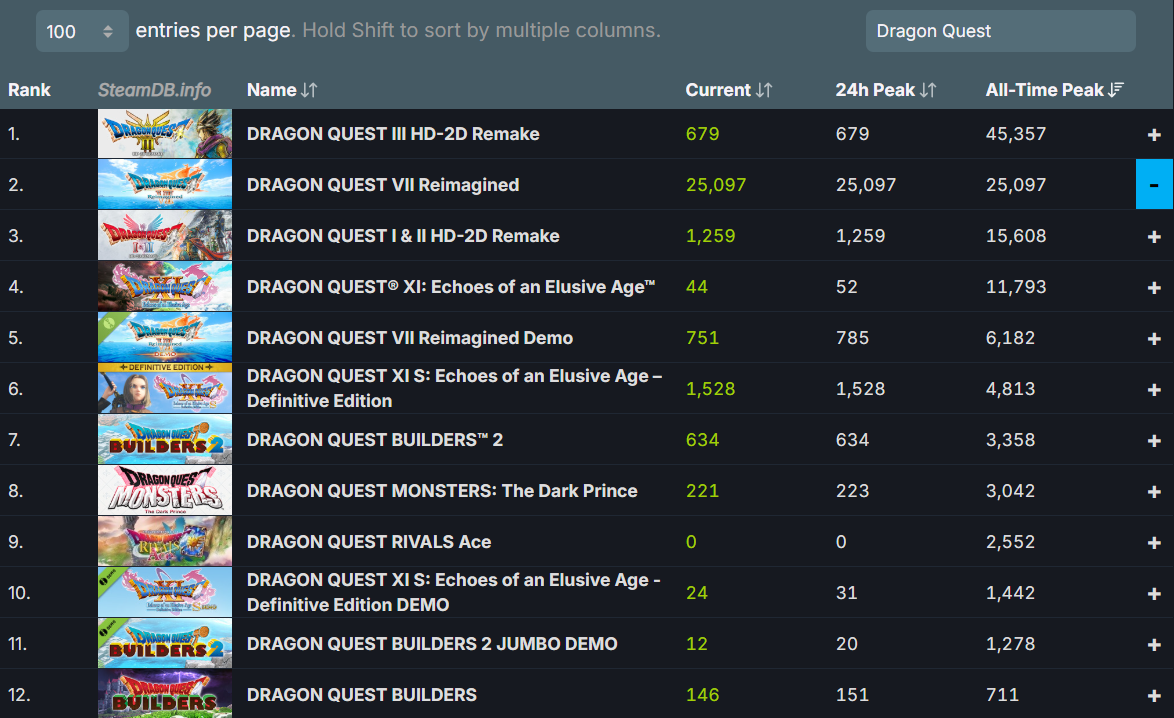Open DRAGON QUEST BUILDERS 2 JUMBO DEMO link
The height and width of the screenshot is (718, 1174).
click(x=432, y=644)
